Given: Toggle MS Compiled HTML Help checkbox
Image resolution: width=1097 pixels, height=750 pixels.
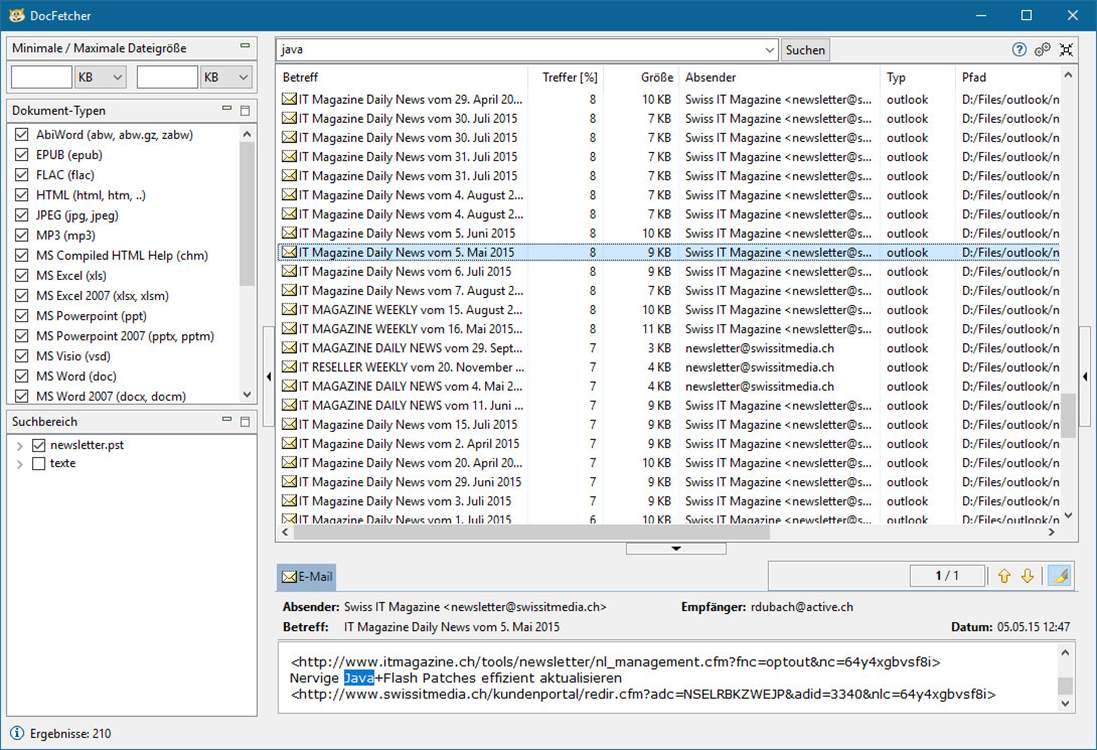Looking at the screenshot, I should 22,255.
